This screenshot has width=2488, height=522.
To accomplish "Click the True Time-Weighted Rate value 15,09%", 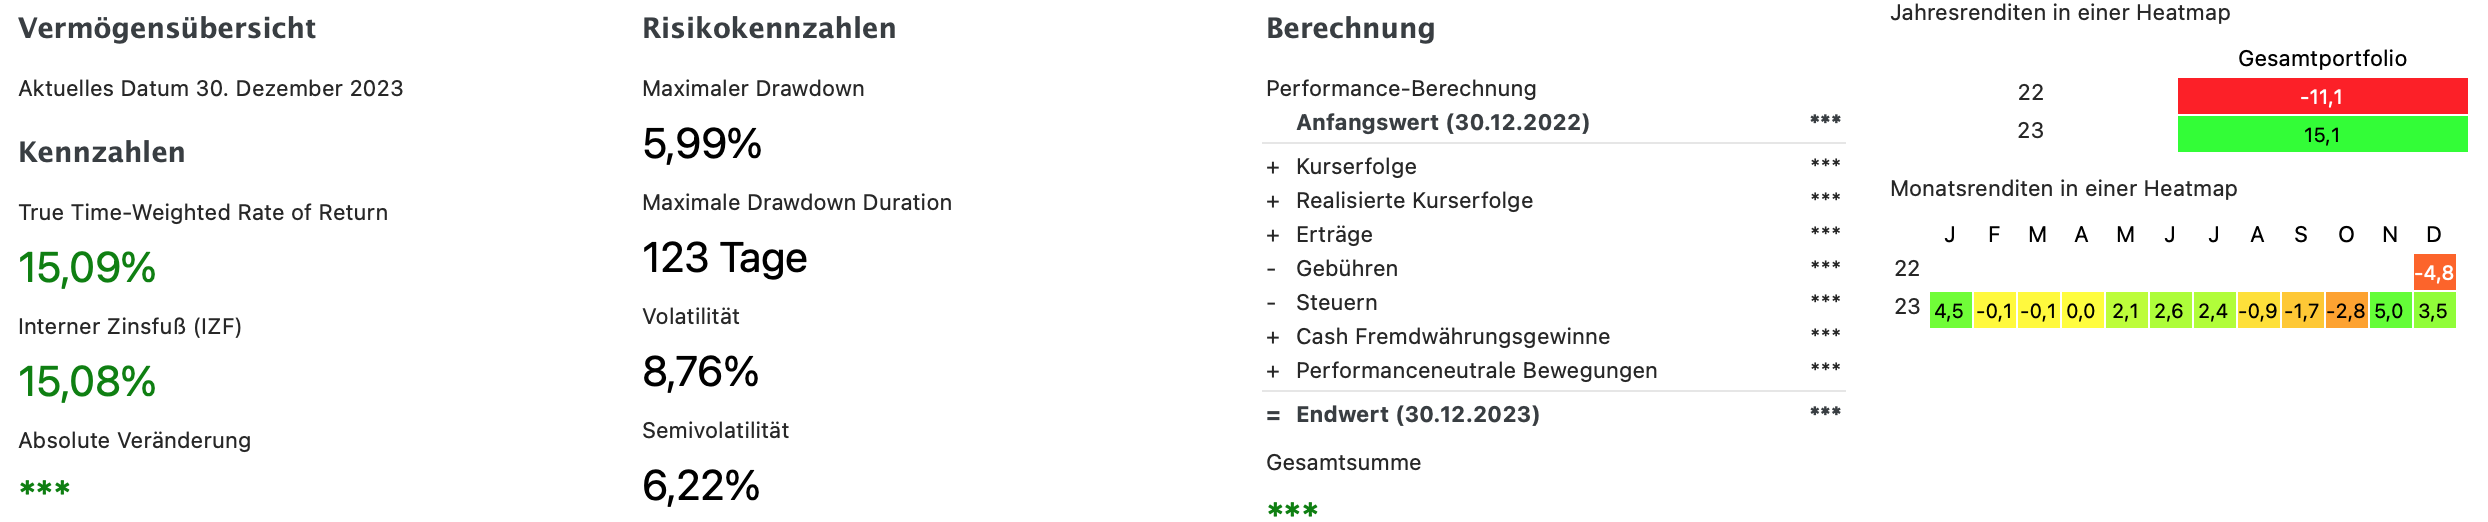I will [x=87, y=268].
